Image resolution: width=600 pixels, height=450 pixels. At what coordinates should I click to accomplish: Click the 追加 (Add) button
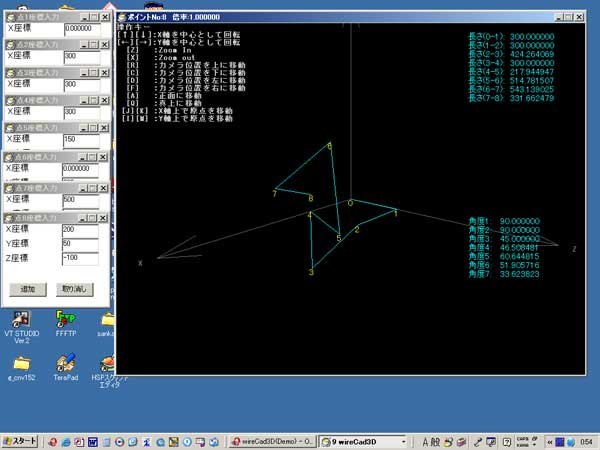pyautogui.click(x=28, y=288)
